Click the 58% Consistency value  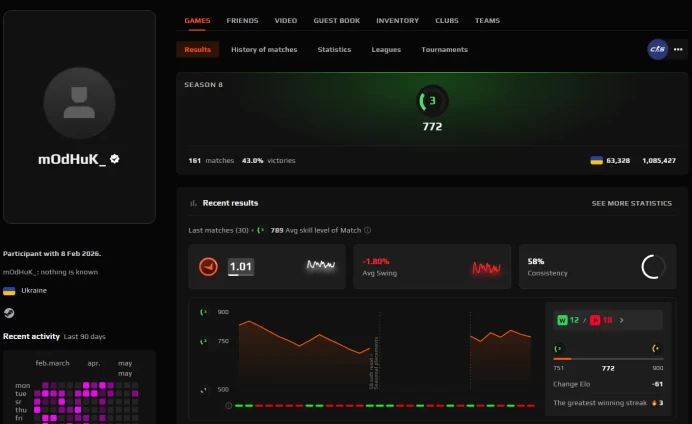click(535, 261)
